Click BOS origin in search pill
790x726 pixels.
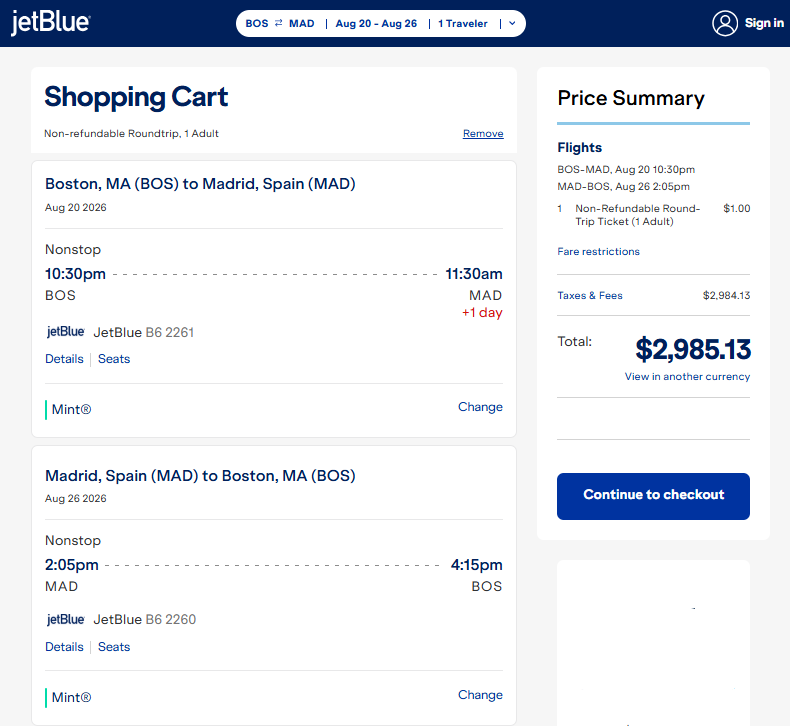pyautogui.click(x=257, y=23)
